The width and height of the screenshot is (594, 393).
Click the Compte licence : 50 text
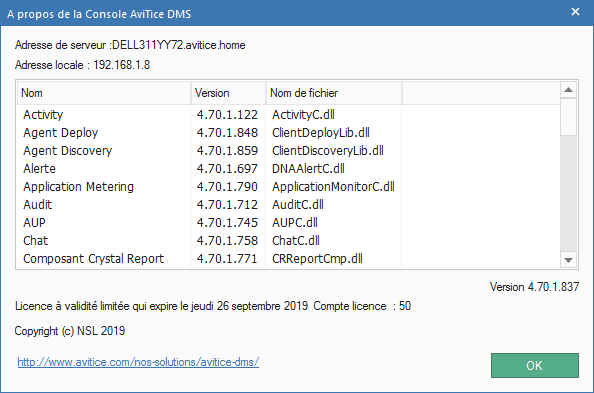pyautogui.click(x=362, y=306)
